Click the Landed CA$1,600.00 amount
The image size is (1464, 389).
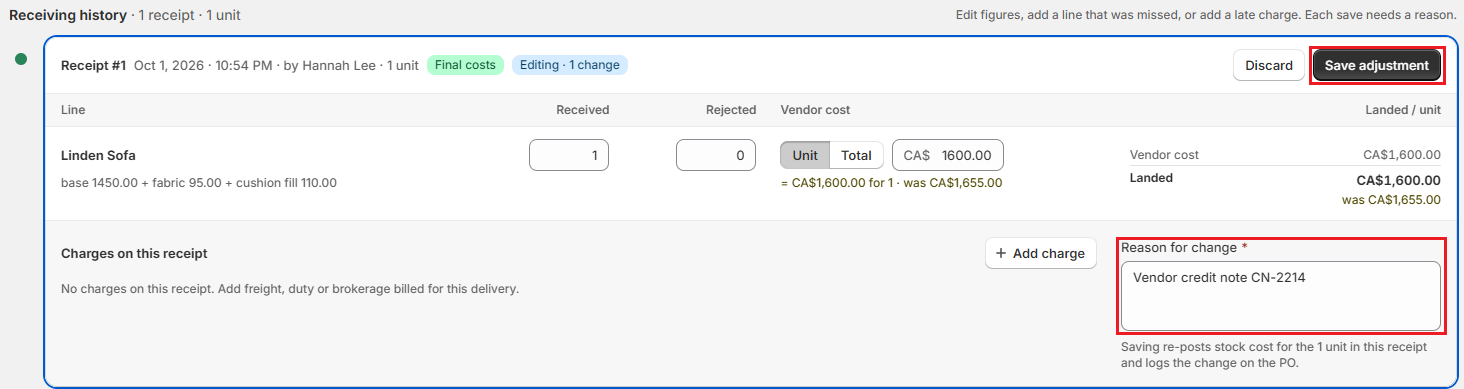1398,180
